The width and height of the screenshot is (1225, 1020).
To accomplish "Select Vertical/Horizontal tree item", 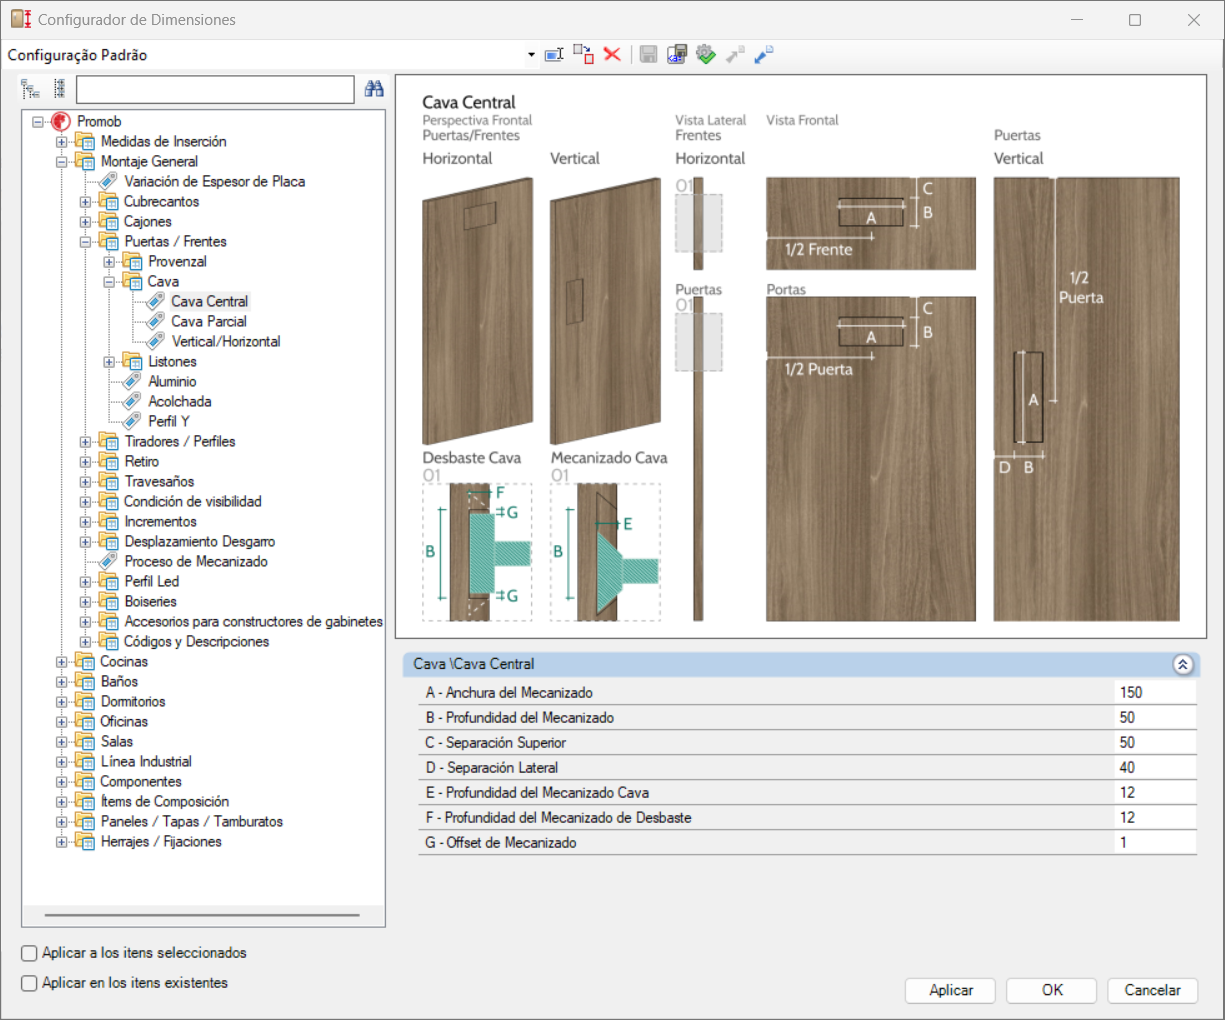I will tap(226, 342).
